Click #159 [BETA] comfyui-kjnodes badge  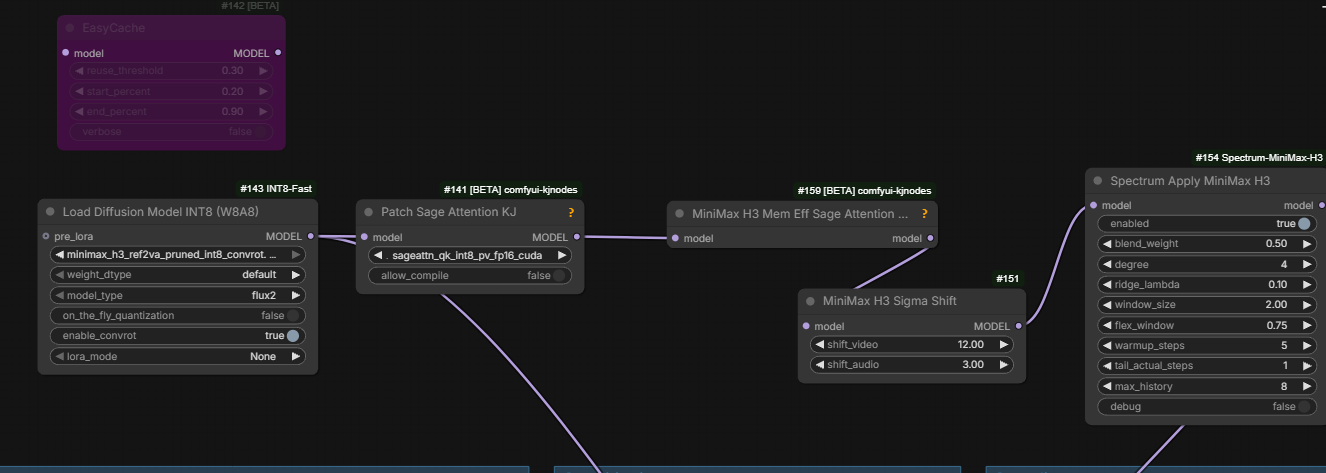tap(865, 190)
